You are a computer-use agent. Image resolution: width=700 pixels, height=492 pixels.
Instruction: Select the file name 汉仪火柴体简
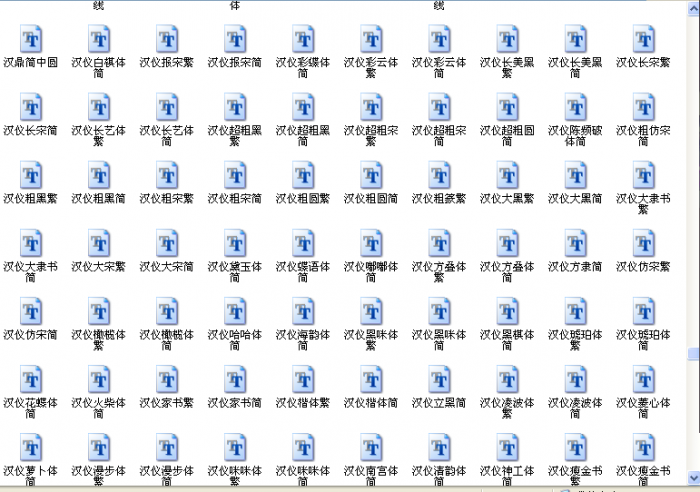pos(99,408)
